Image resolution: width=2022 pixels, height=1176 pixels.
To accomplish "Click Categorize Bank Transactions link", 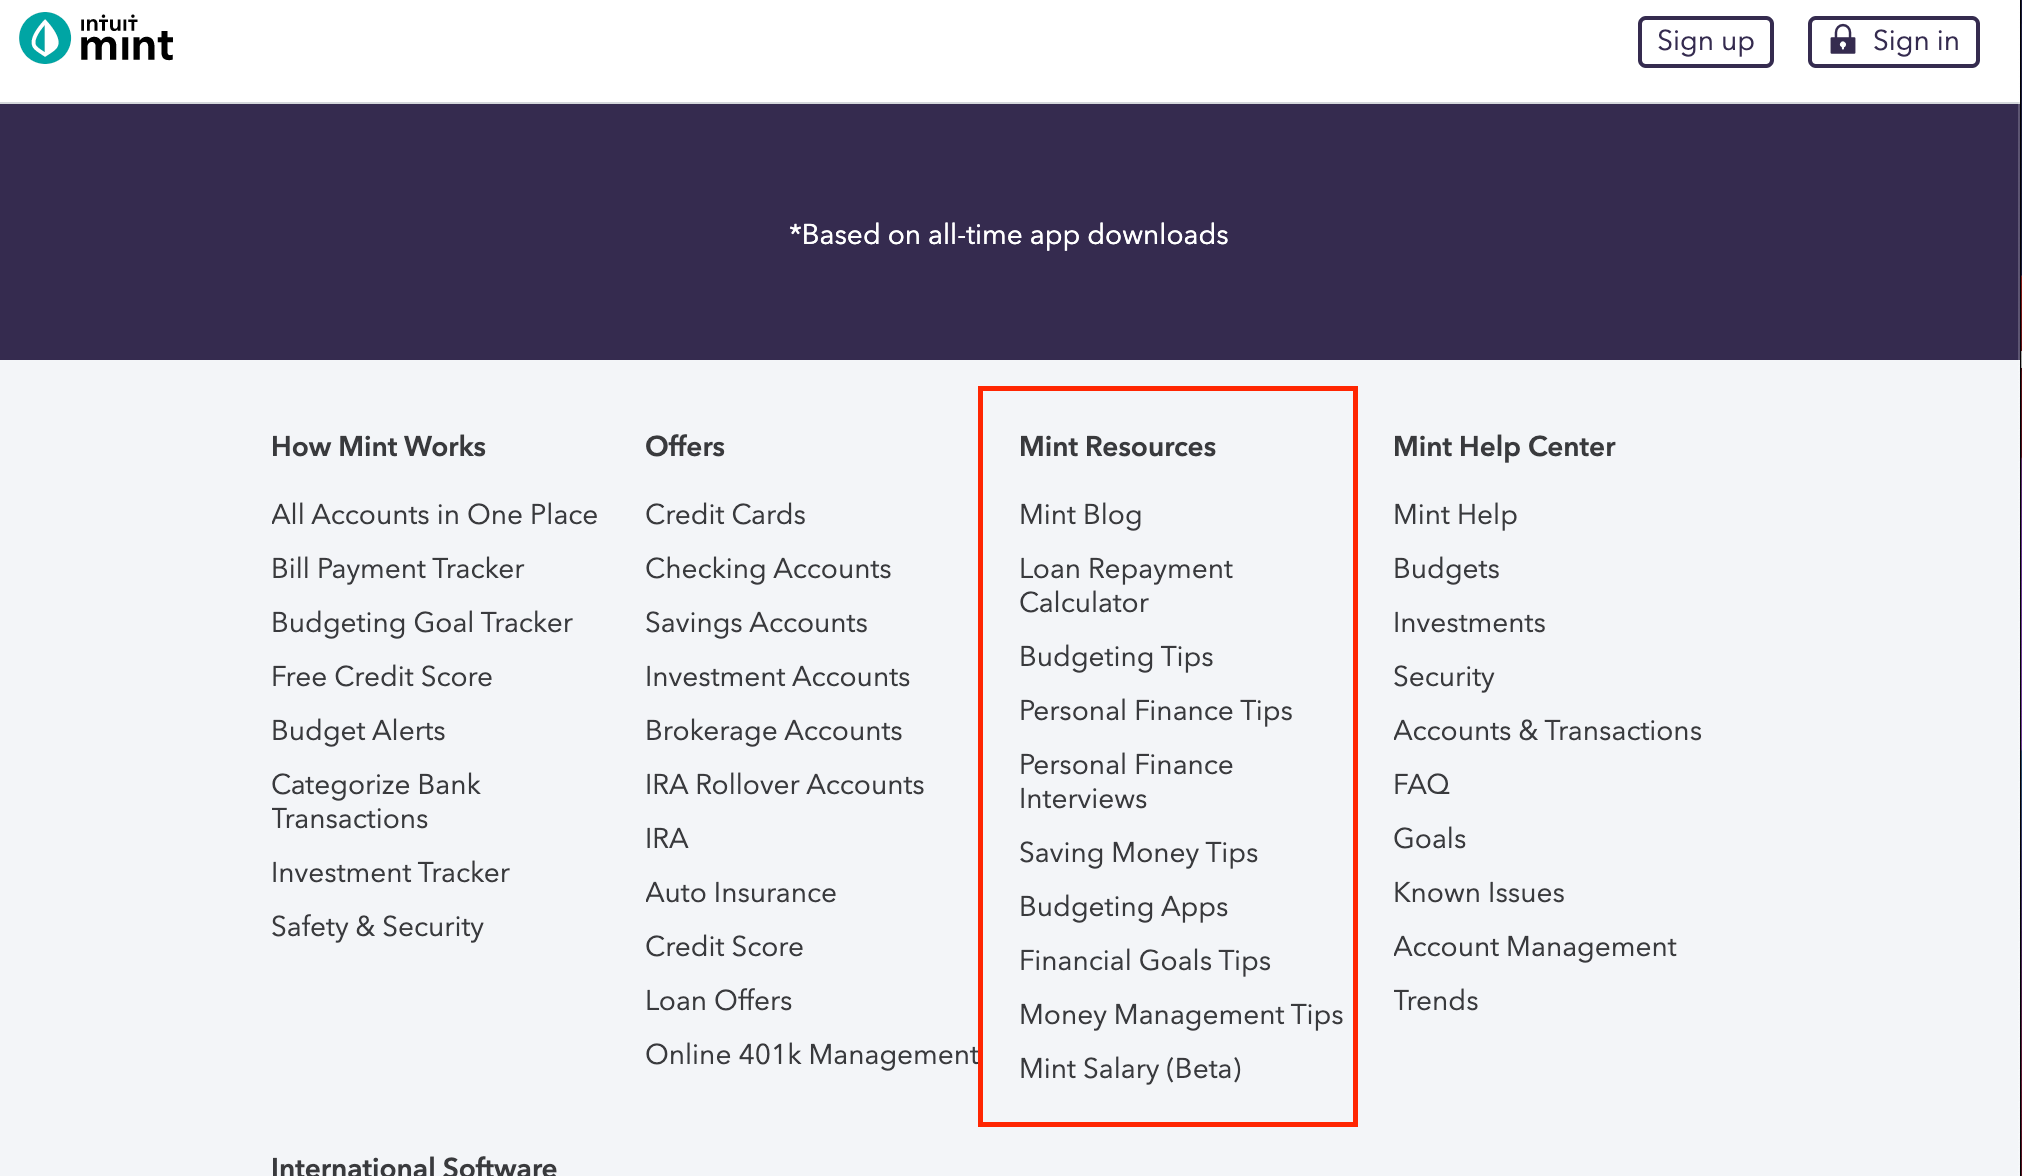I will click(375, 801).
